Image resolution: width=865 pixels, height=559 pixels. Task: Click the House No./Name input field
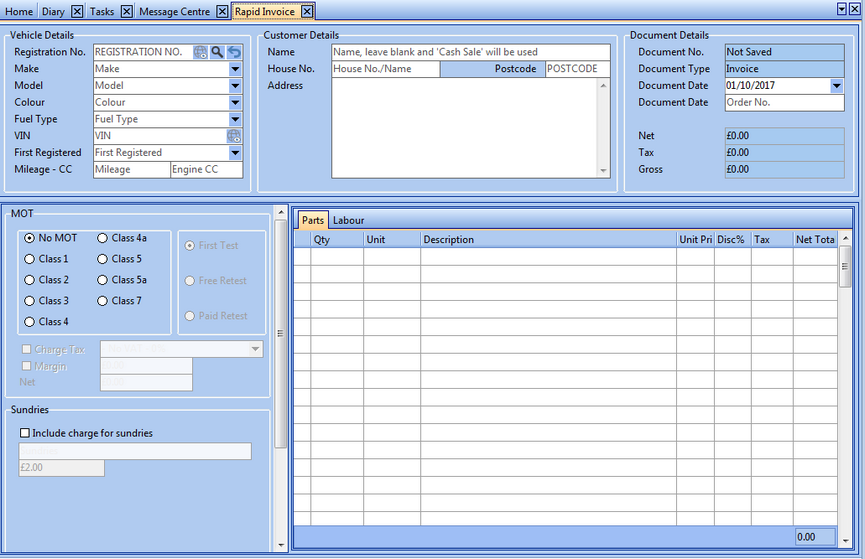pos(386,69)
